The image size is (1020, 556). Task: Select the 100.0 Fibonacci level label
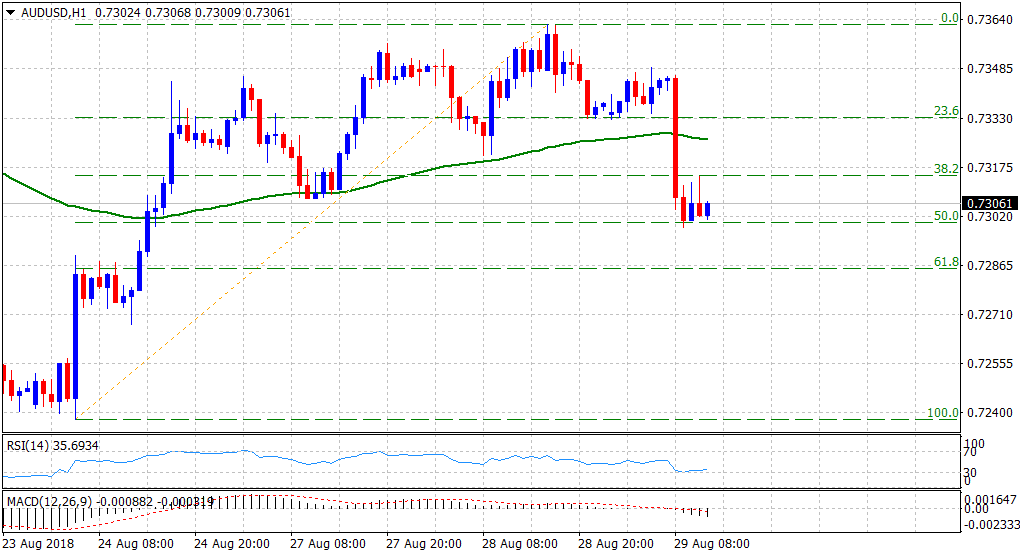point(943,412)
